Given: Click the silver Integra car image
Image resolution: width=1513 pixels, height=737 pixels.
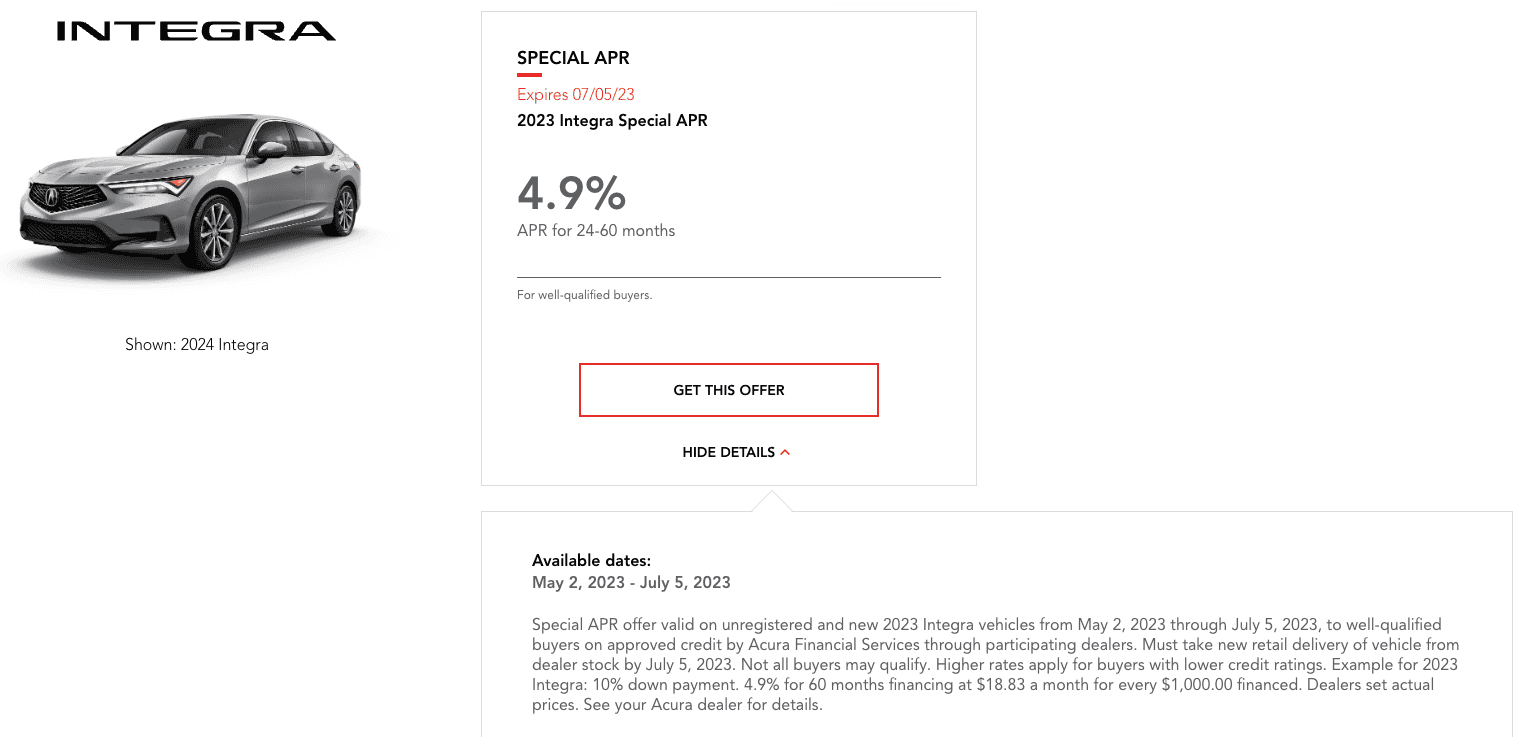Looking at the screenshot, I should 190,195.
